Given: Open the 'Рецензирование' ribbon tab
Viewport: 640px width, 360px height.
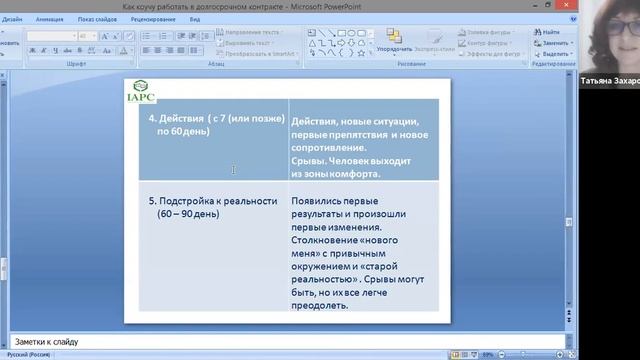Looking at the screenshot, I should click(x=153, y=19).
